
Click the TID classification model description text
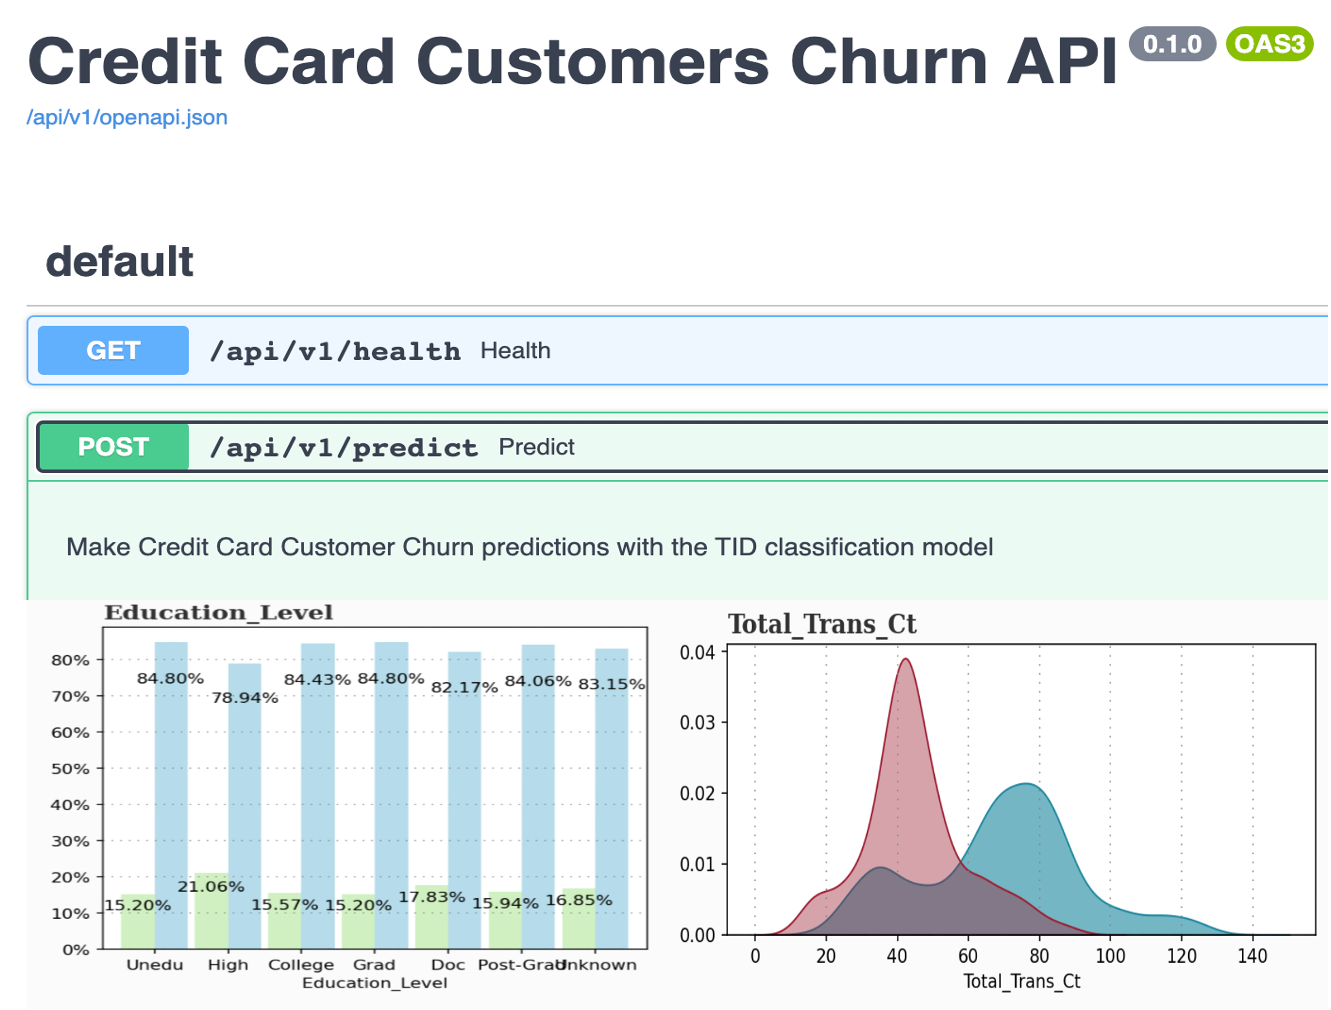[x=529, y=547]
